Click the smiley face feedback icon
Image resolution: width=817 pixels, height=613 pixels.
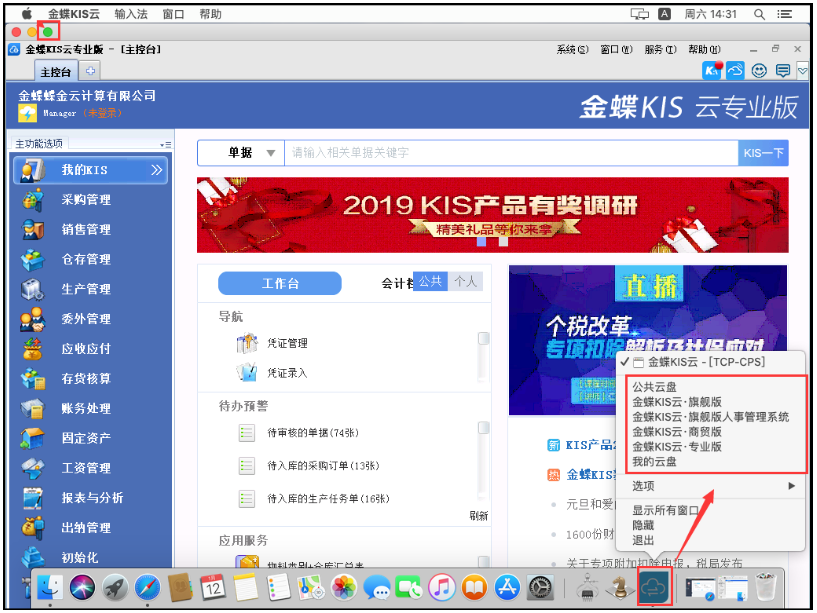point(759,70)
